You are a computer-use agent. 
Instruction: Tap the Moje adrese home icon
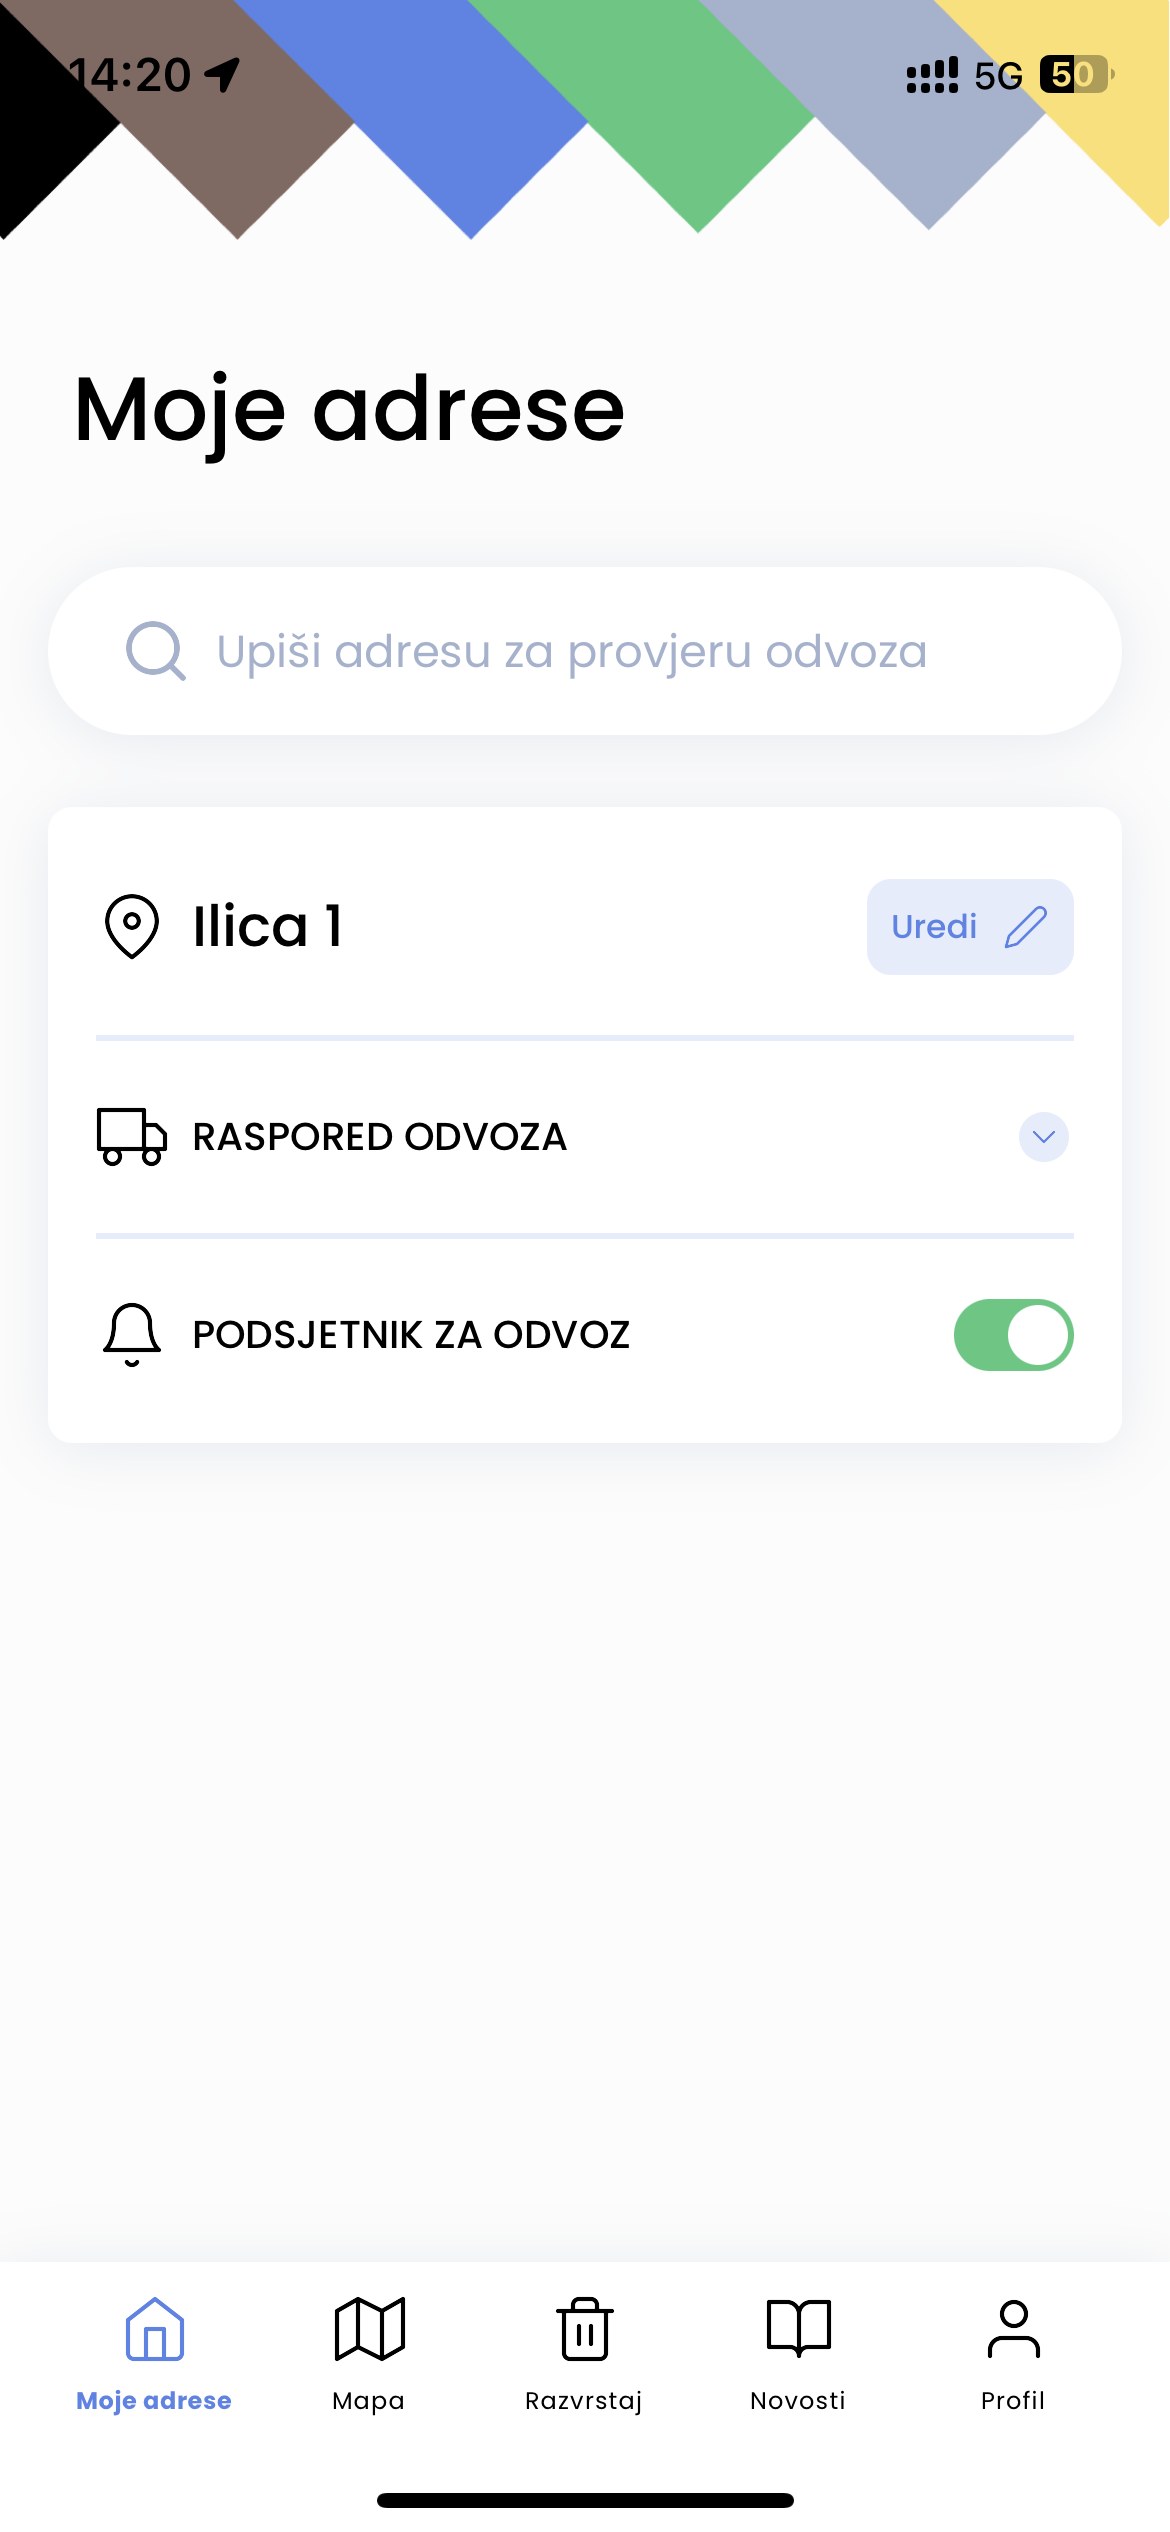155,2329
